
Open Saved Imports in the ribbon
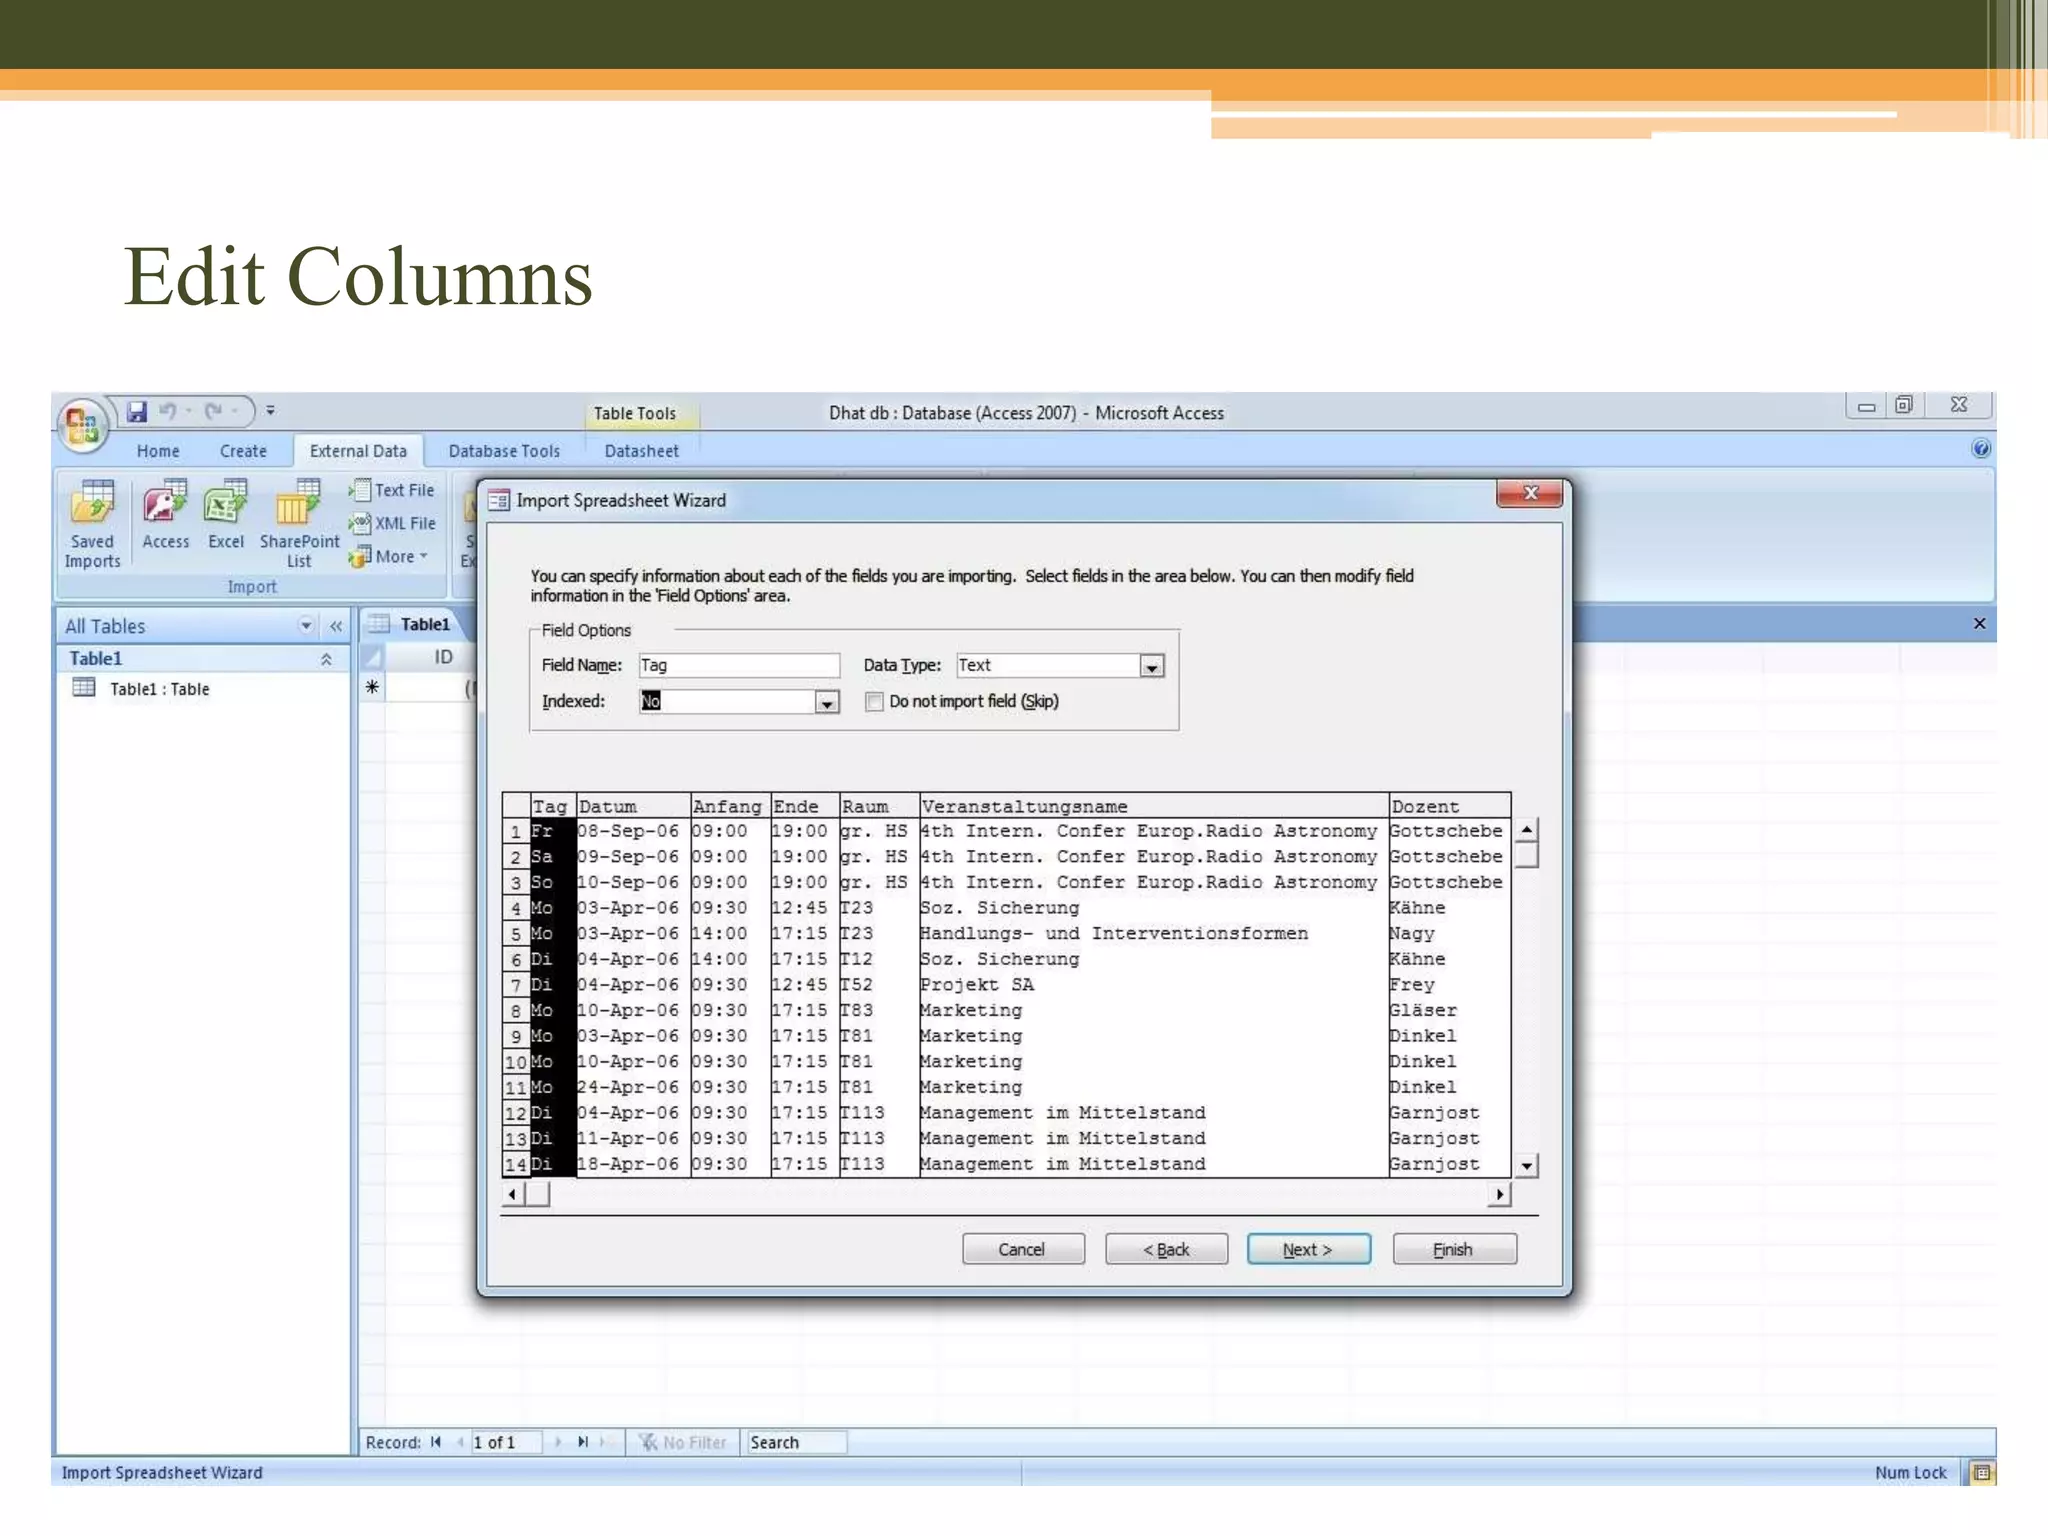pos(92,524)
